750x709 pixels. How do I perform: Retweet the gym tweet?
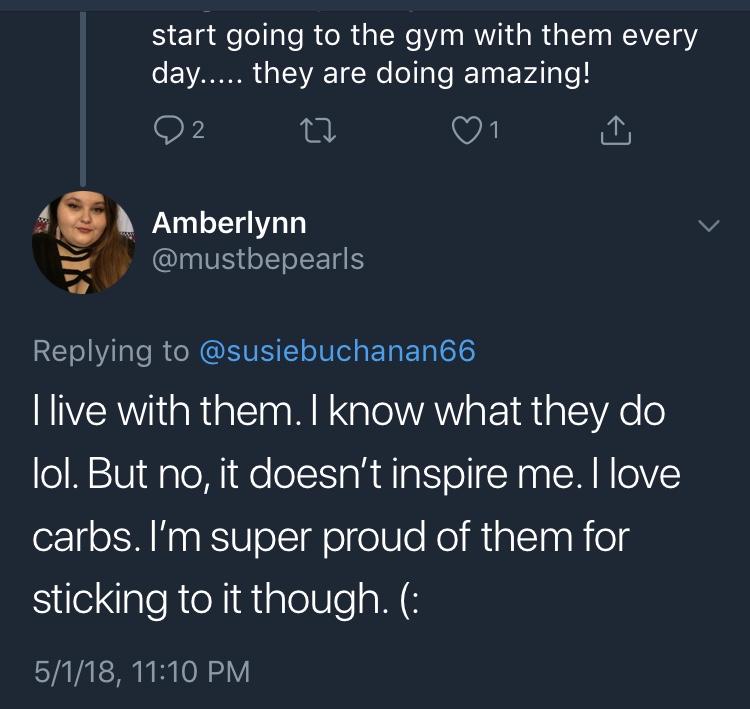(318, 131)
